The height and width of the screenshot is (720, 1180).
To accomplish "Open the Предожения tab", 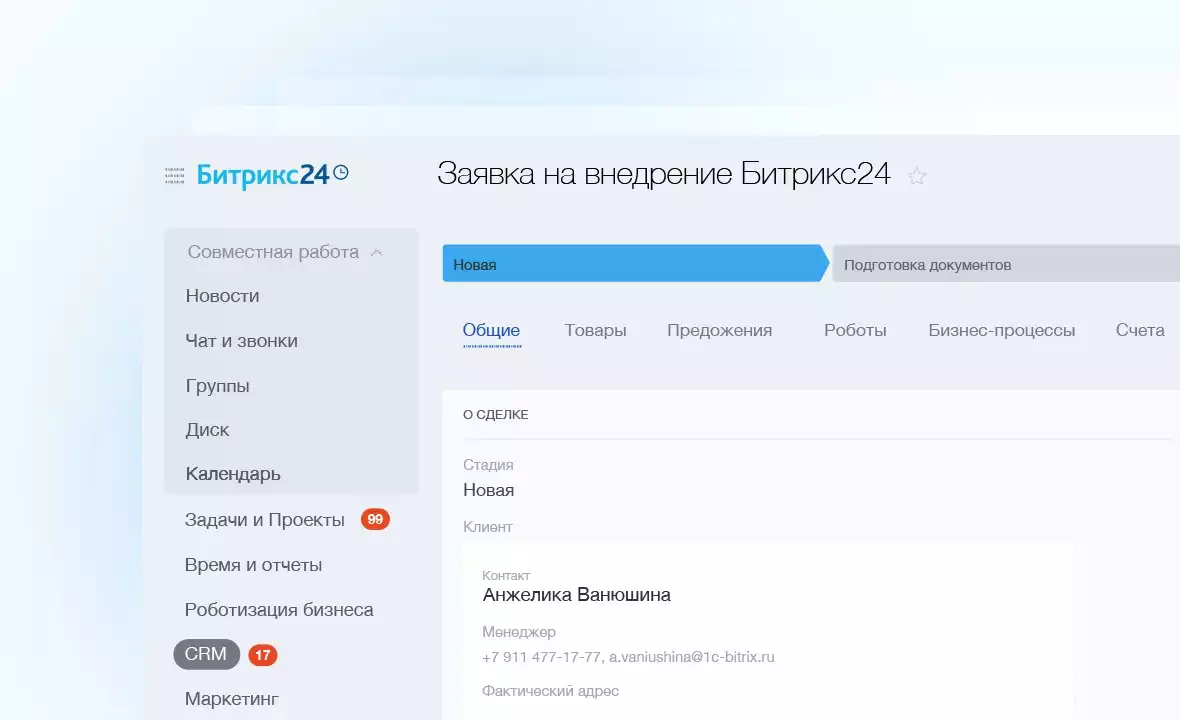I will click(x=719, y=330).
